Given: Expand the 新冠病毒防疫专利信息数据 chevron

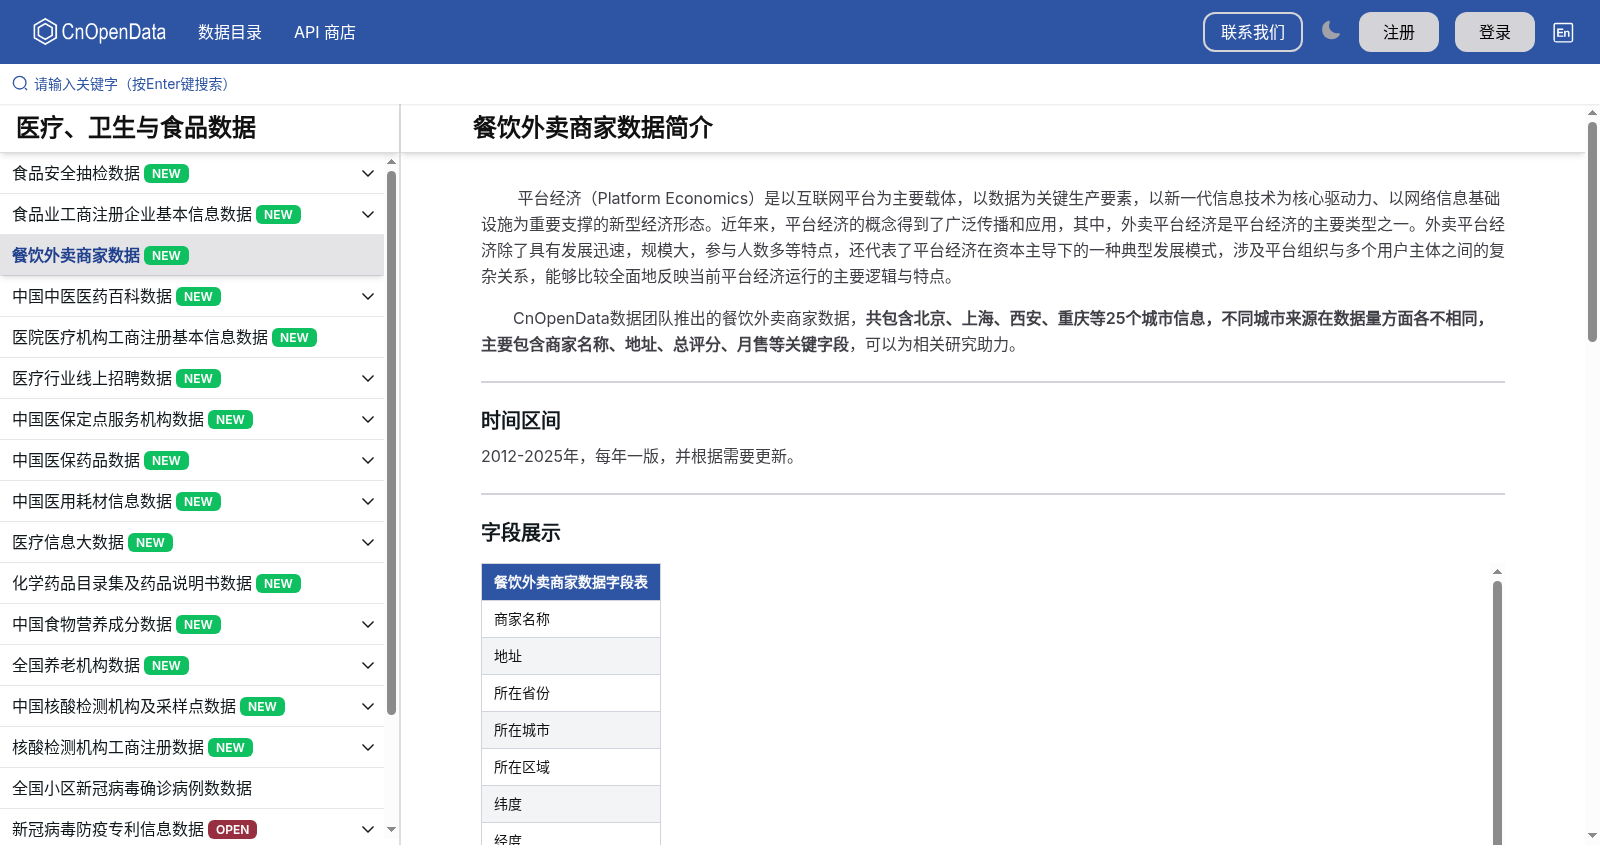Looking at the screenshot, I should click(x=368, y=830).
